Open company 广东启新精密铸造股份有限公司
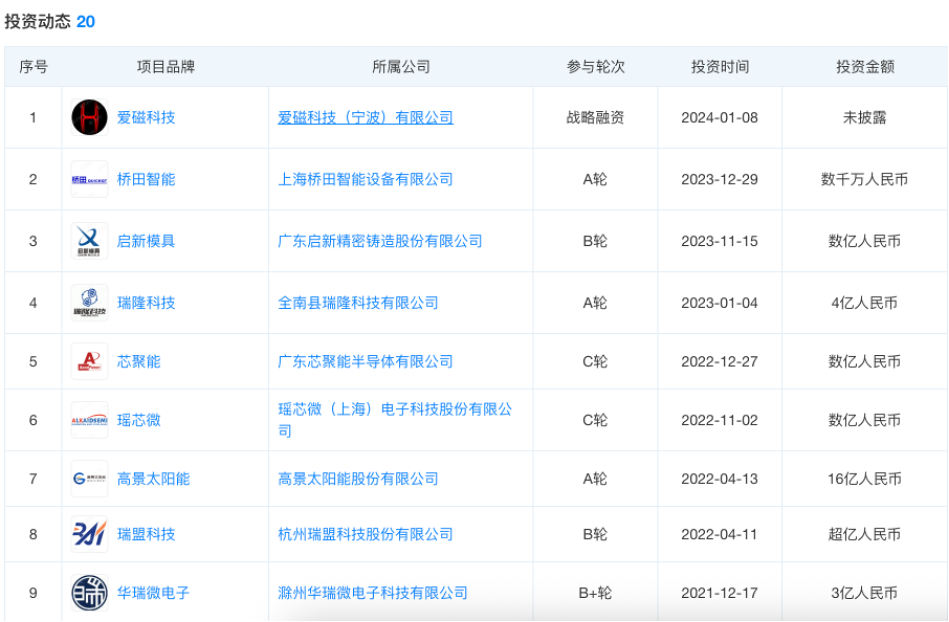This screenshot has height=622, width=949. click(x=380, y=241)
